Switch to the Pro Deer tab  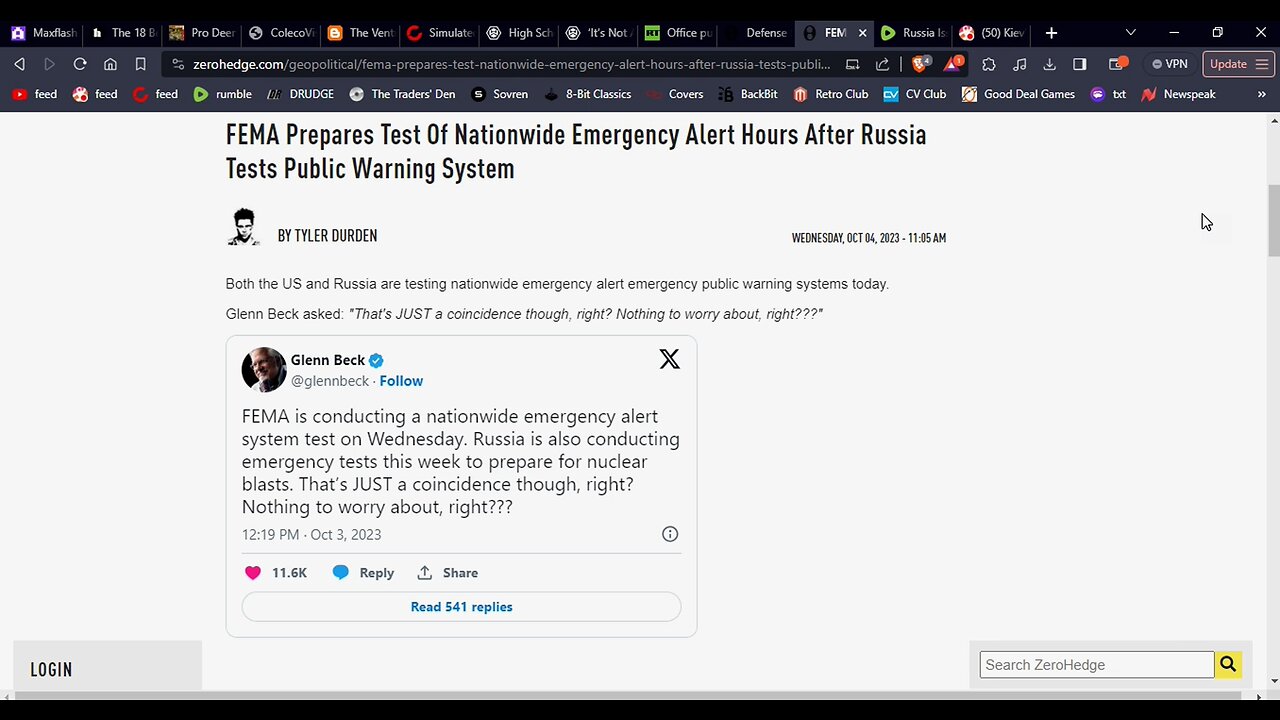pyautogui.click(x=202, y=33)
